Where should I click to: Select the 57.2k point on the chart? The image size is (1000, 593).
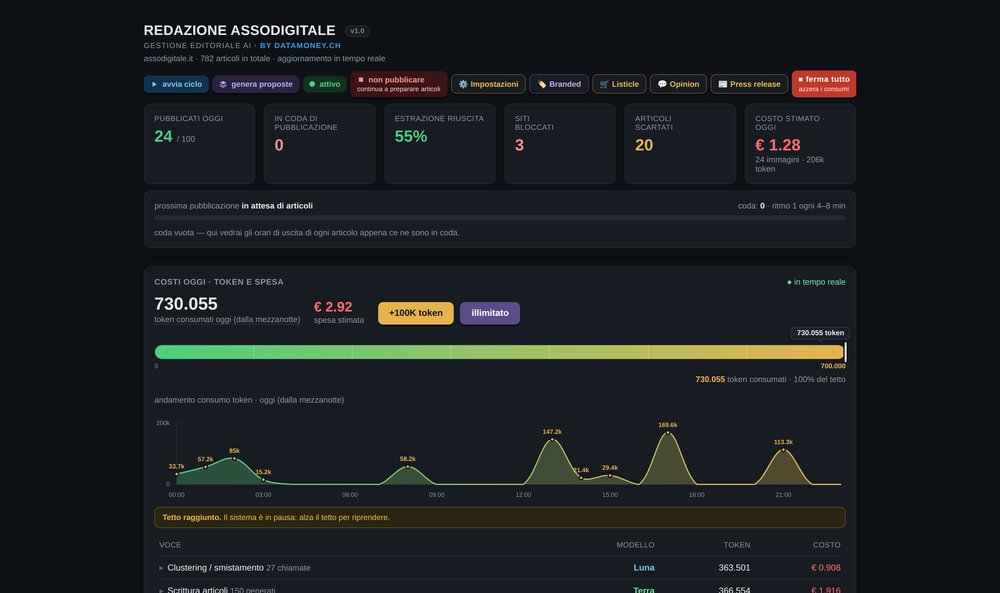[x=205, y=467]
